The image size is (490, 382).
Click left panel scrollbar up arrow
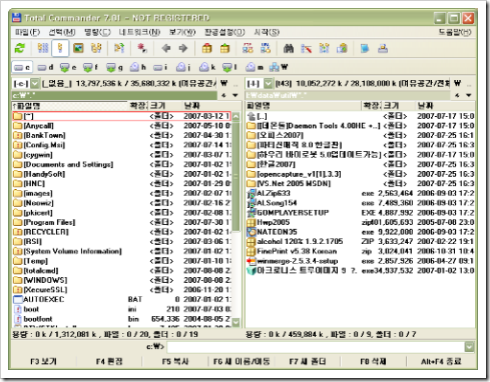pyautogui.click(x=236, y=117)
